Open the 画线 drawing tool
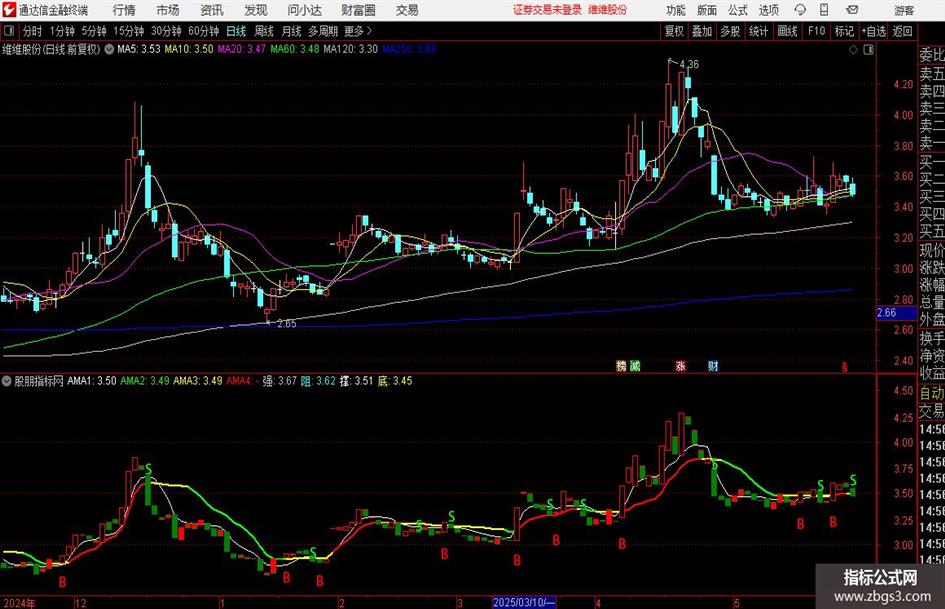945x609 pixels. (x=787, y=31)
